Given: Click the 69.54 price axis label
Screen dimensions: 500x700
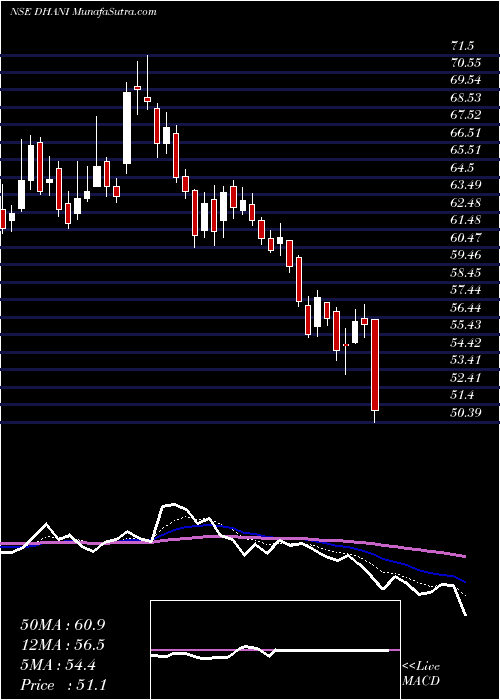Looking at the screenshot, I should [x=466, y=80].
